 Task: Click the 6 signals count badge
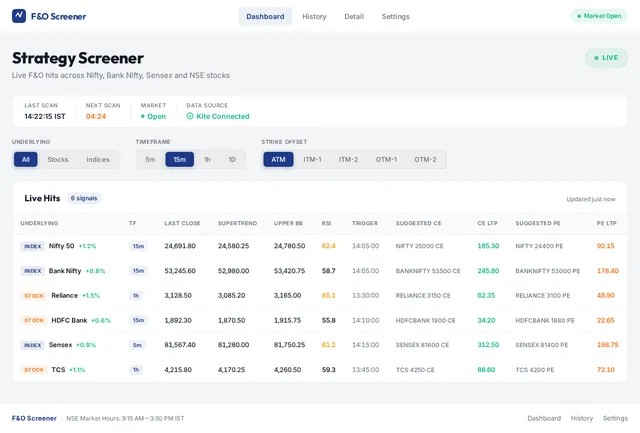click(x=84, y=198)
